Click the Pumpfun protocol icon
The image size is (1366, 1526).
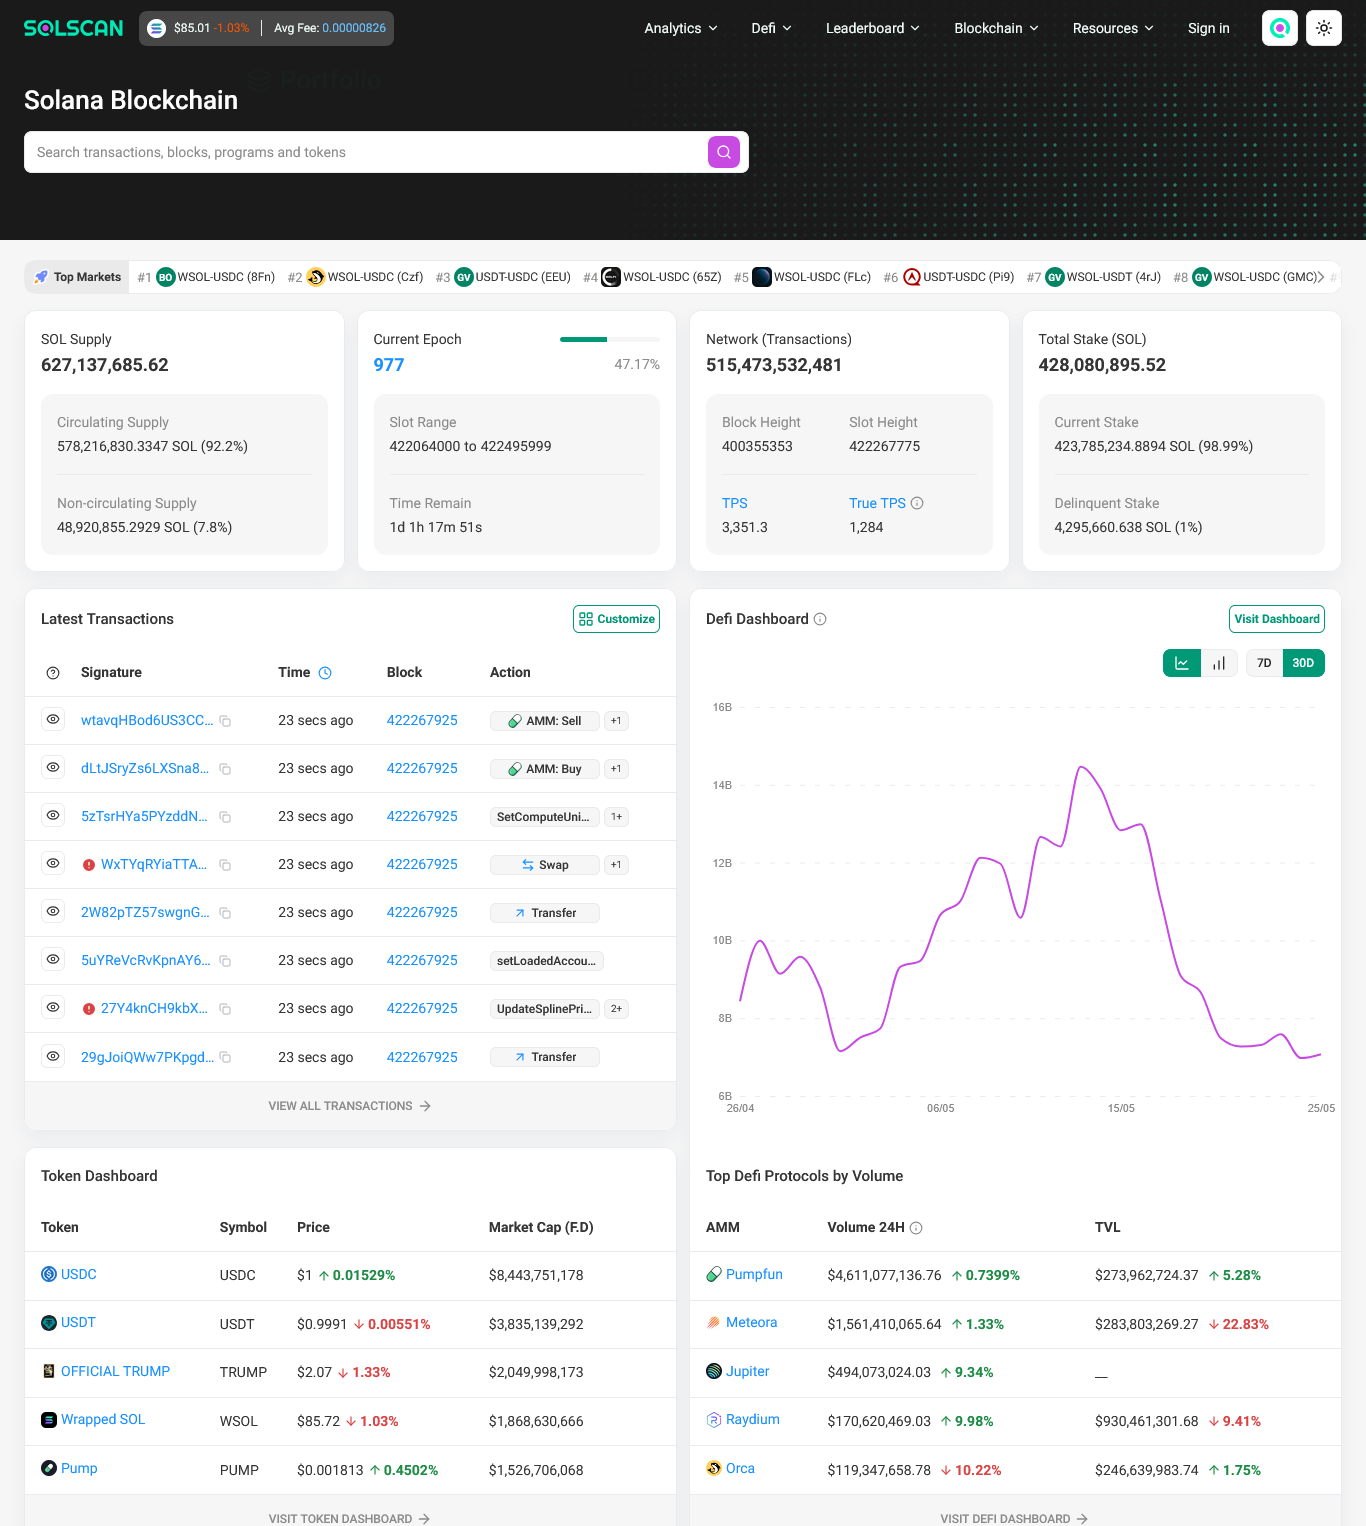coord(714,1274)
